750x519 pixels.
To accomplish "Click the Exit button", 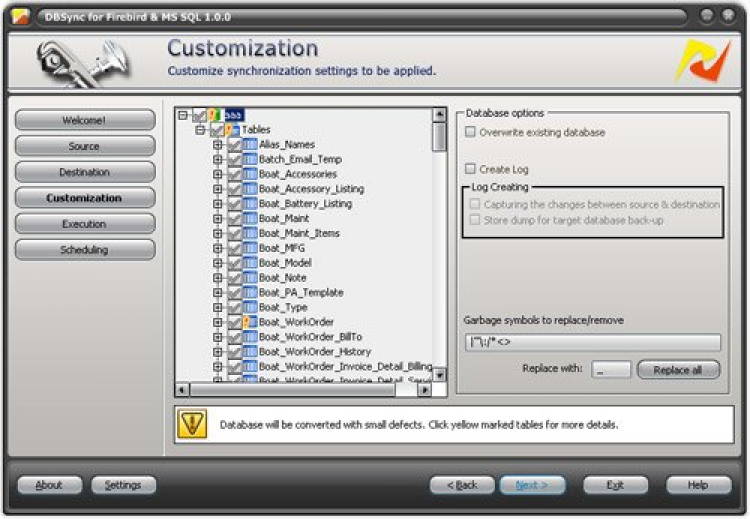I will 616,485.
